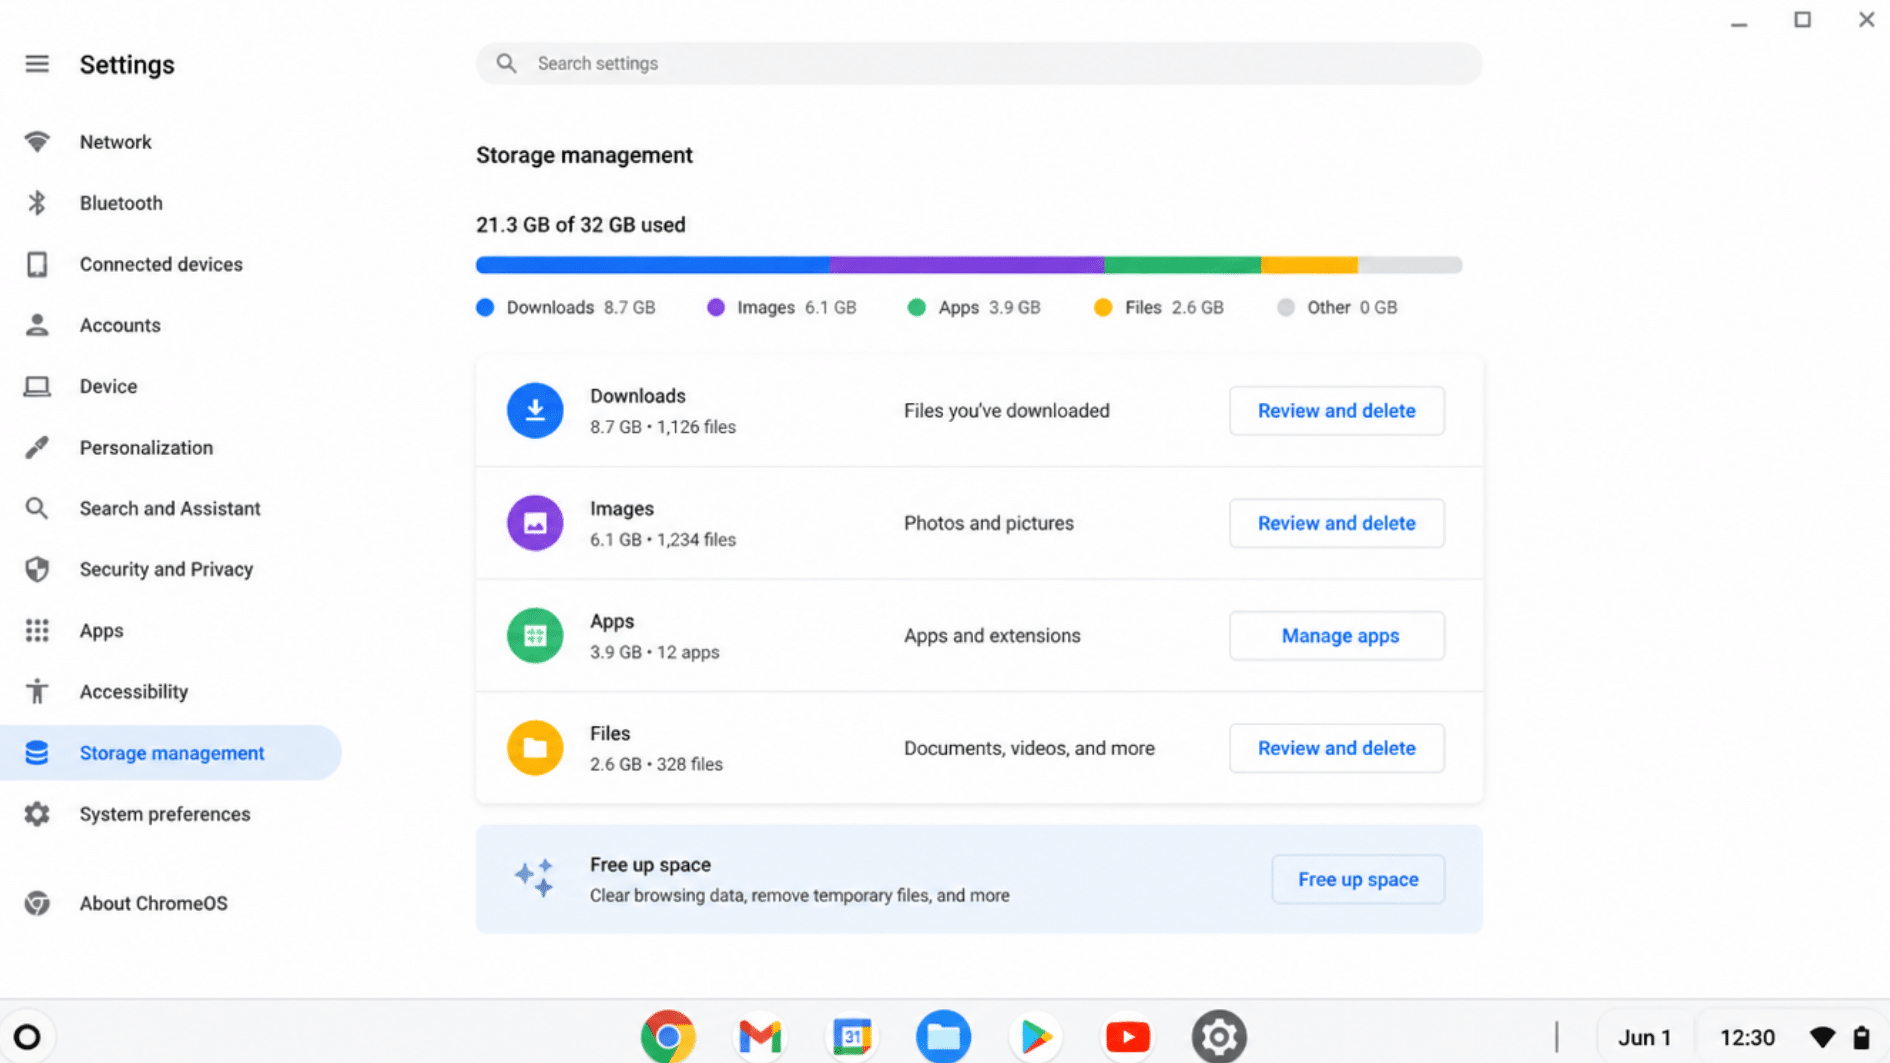Open Accessibility settings section
This screenshot has width=1890, height=1063.
pyautogui.click(x=134, y=691)
